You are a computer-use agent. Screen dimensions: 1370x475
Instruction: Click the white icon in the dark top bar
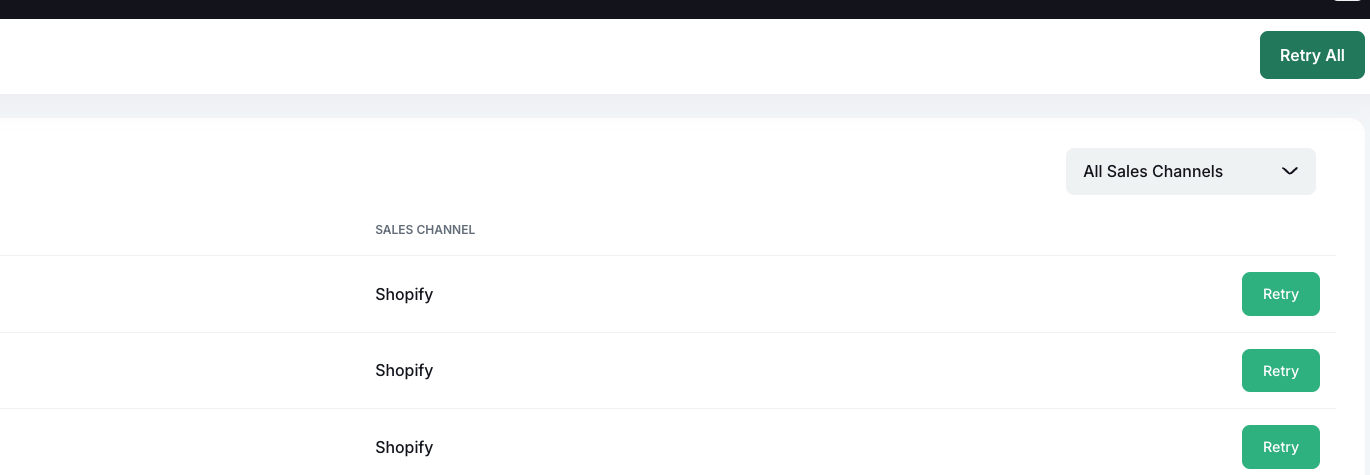[1346, 2]
